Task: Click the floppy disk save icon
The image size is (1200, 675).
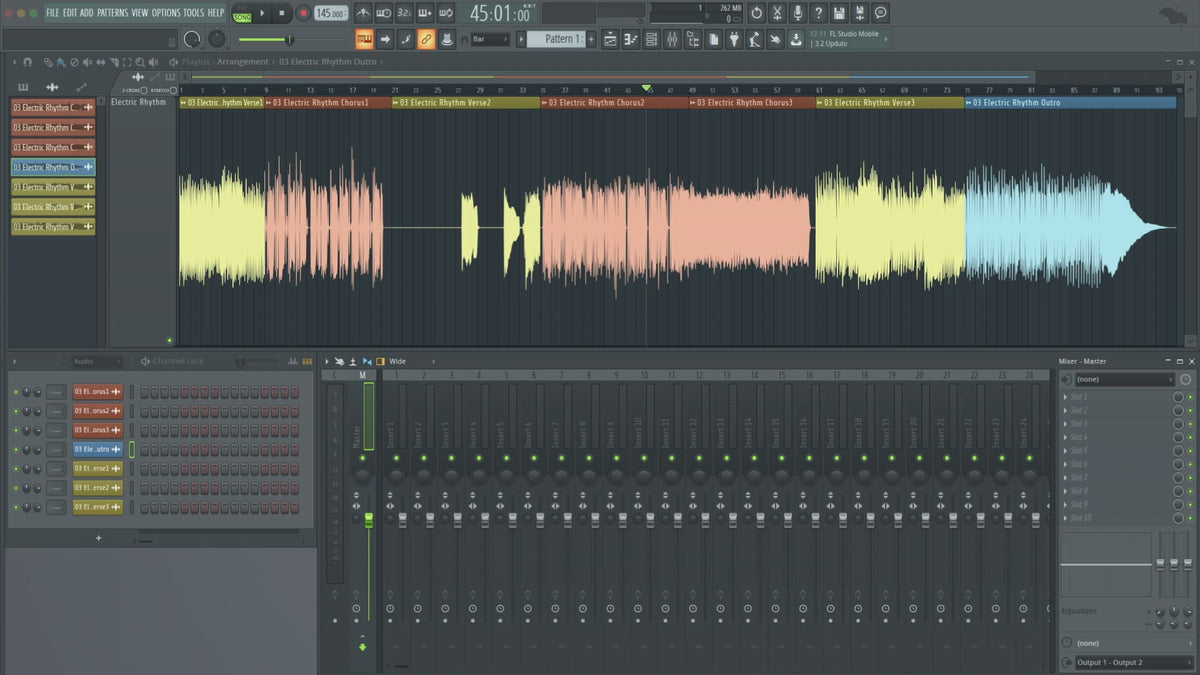Action: (x=838, y=13)
